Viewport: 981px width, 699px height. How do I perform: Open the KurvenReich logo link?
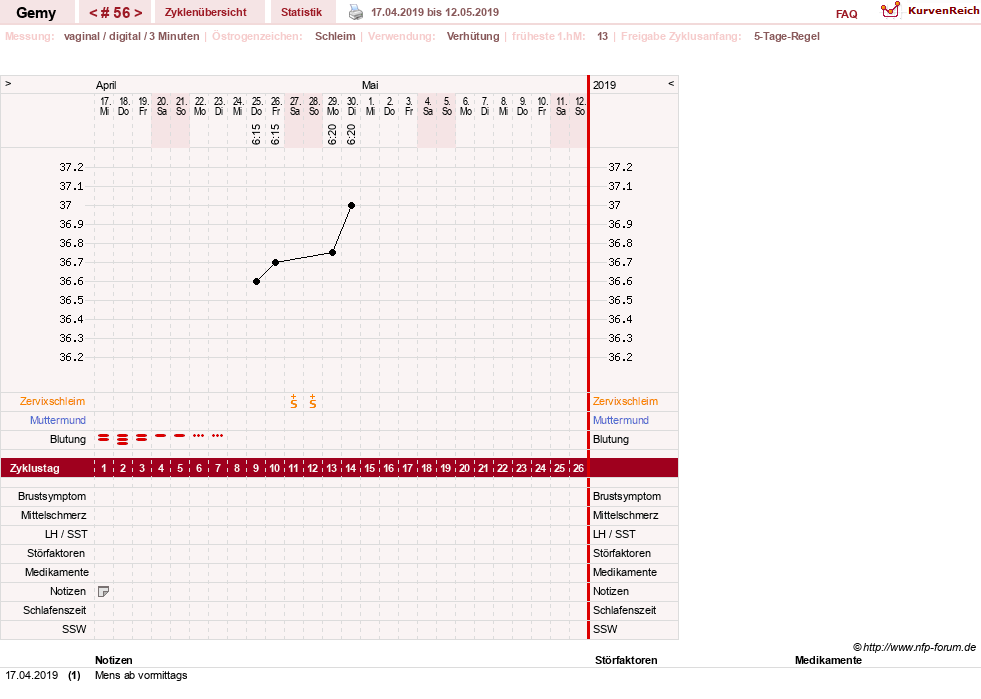[930, 11]
